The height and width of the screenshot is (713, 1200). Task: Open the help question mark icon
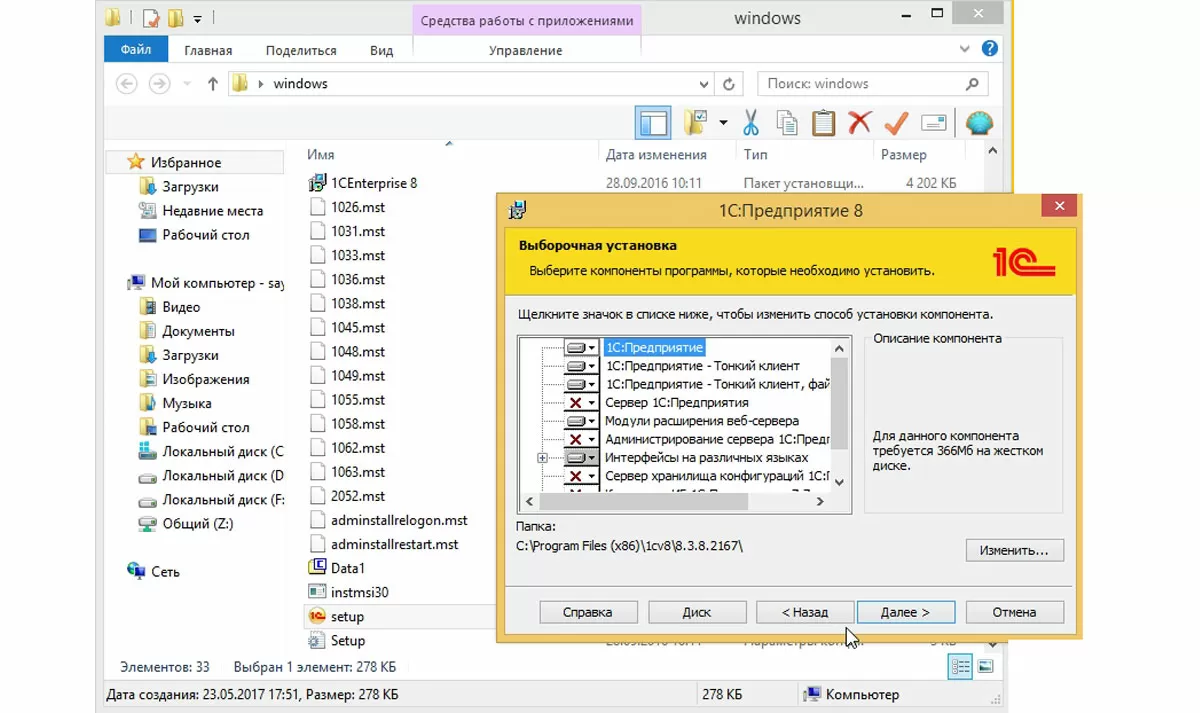click(x=990, y=48)
